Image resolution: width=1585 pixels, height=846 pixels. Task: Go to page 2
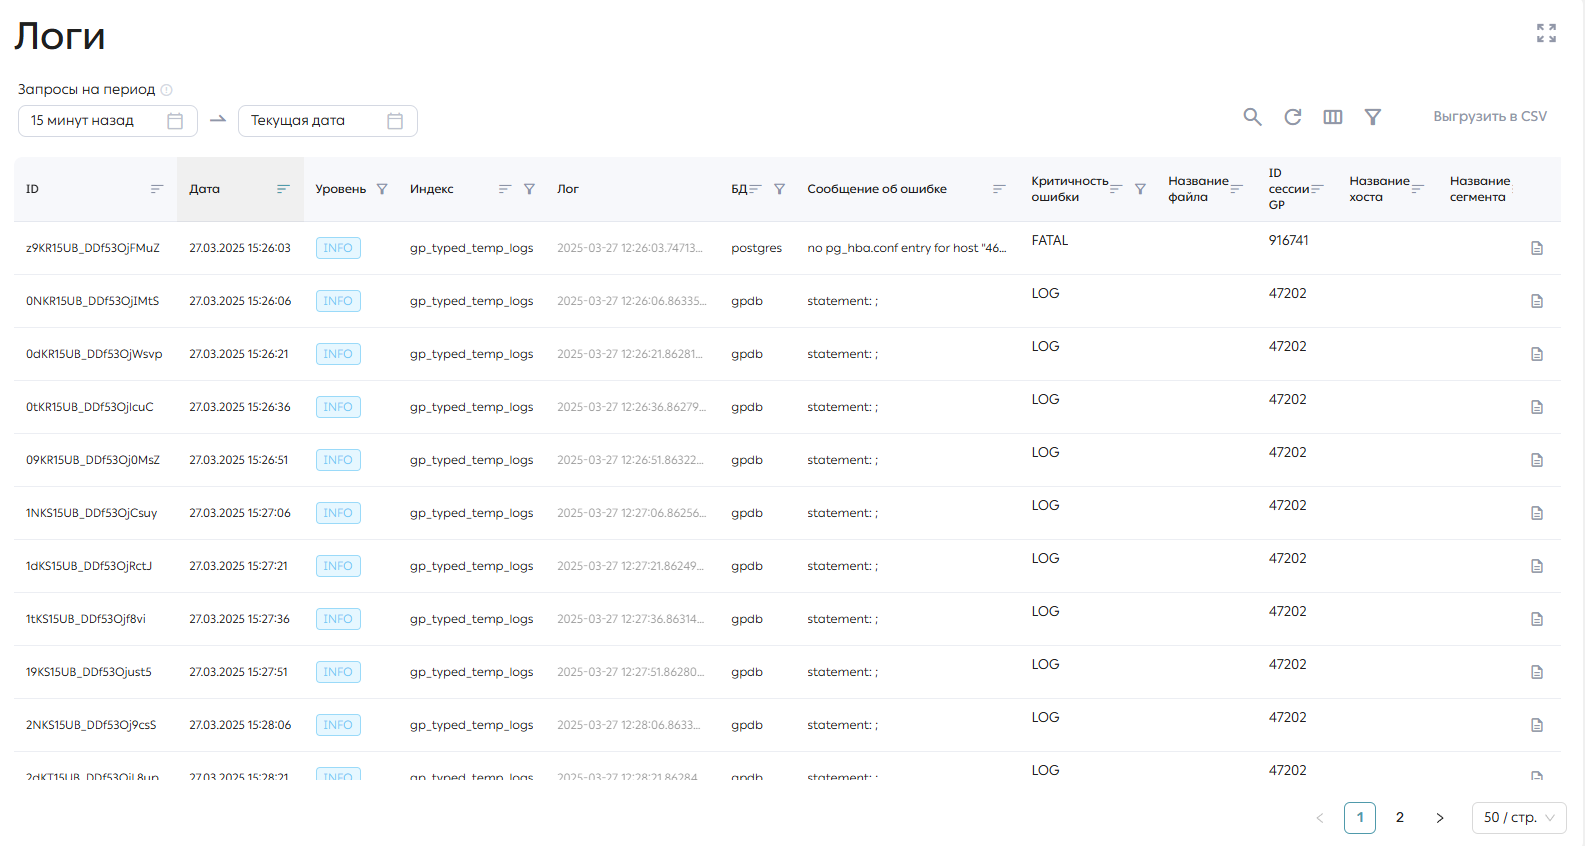1400,818
